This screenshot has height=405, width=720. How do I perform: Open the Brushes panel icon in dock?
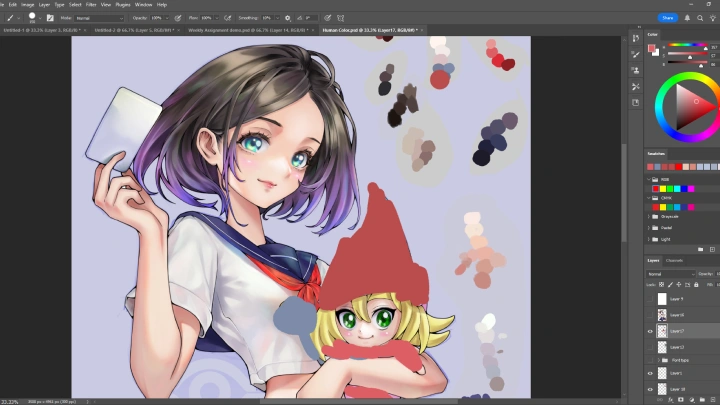pos(636,54)
